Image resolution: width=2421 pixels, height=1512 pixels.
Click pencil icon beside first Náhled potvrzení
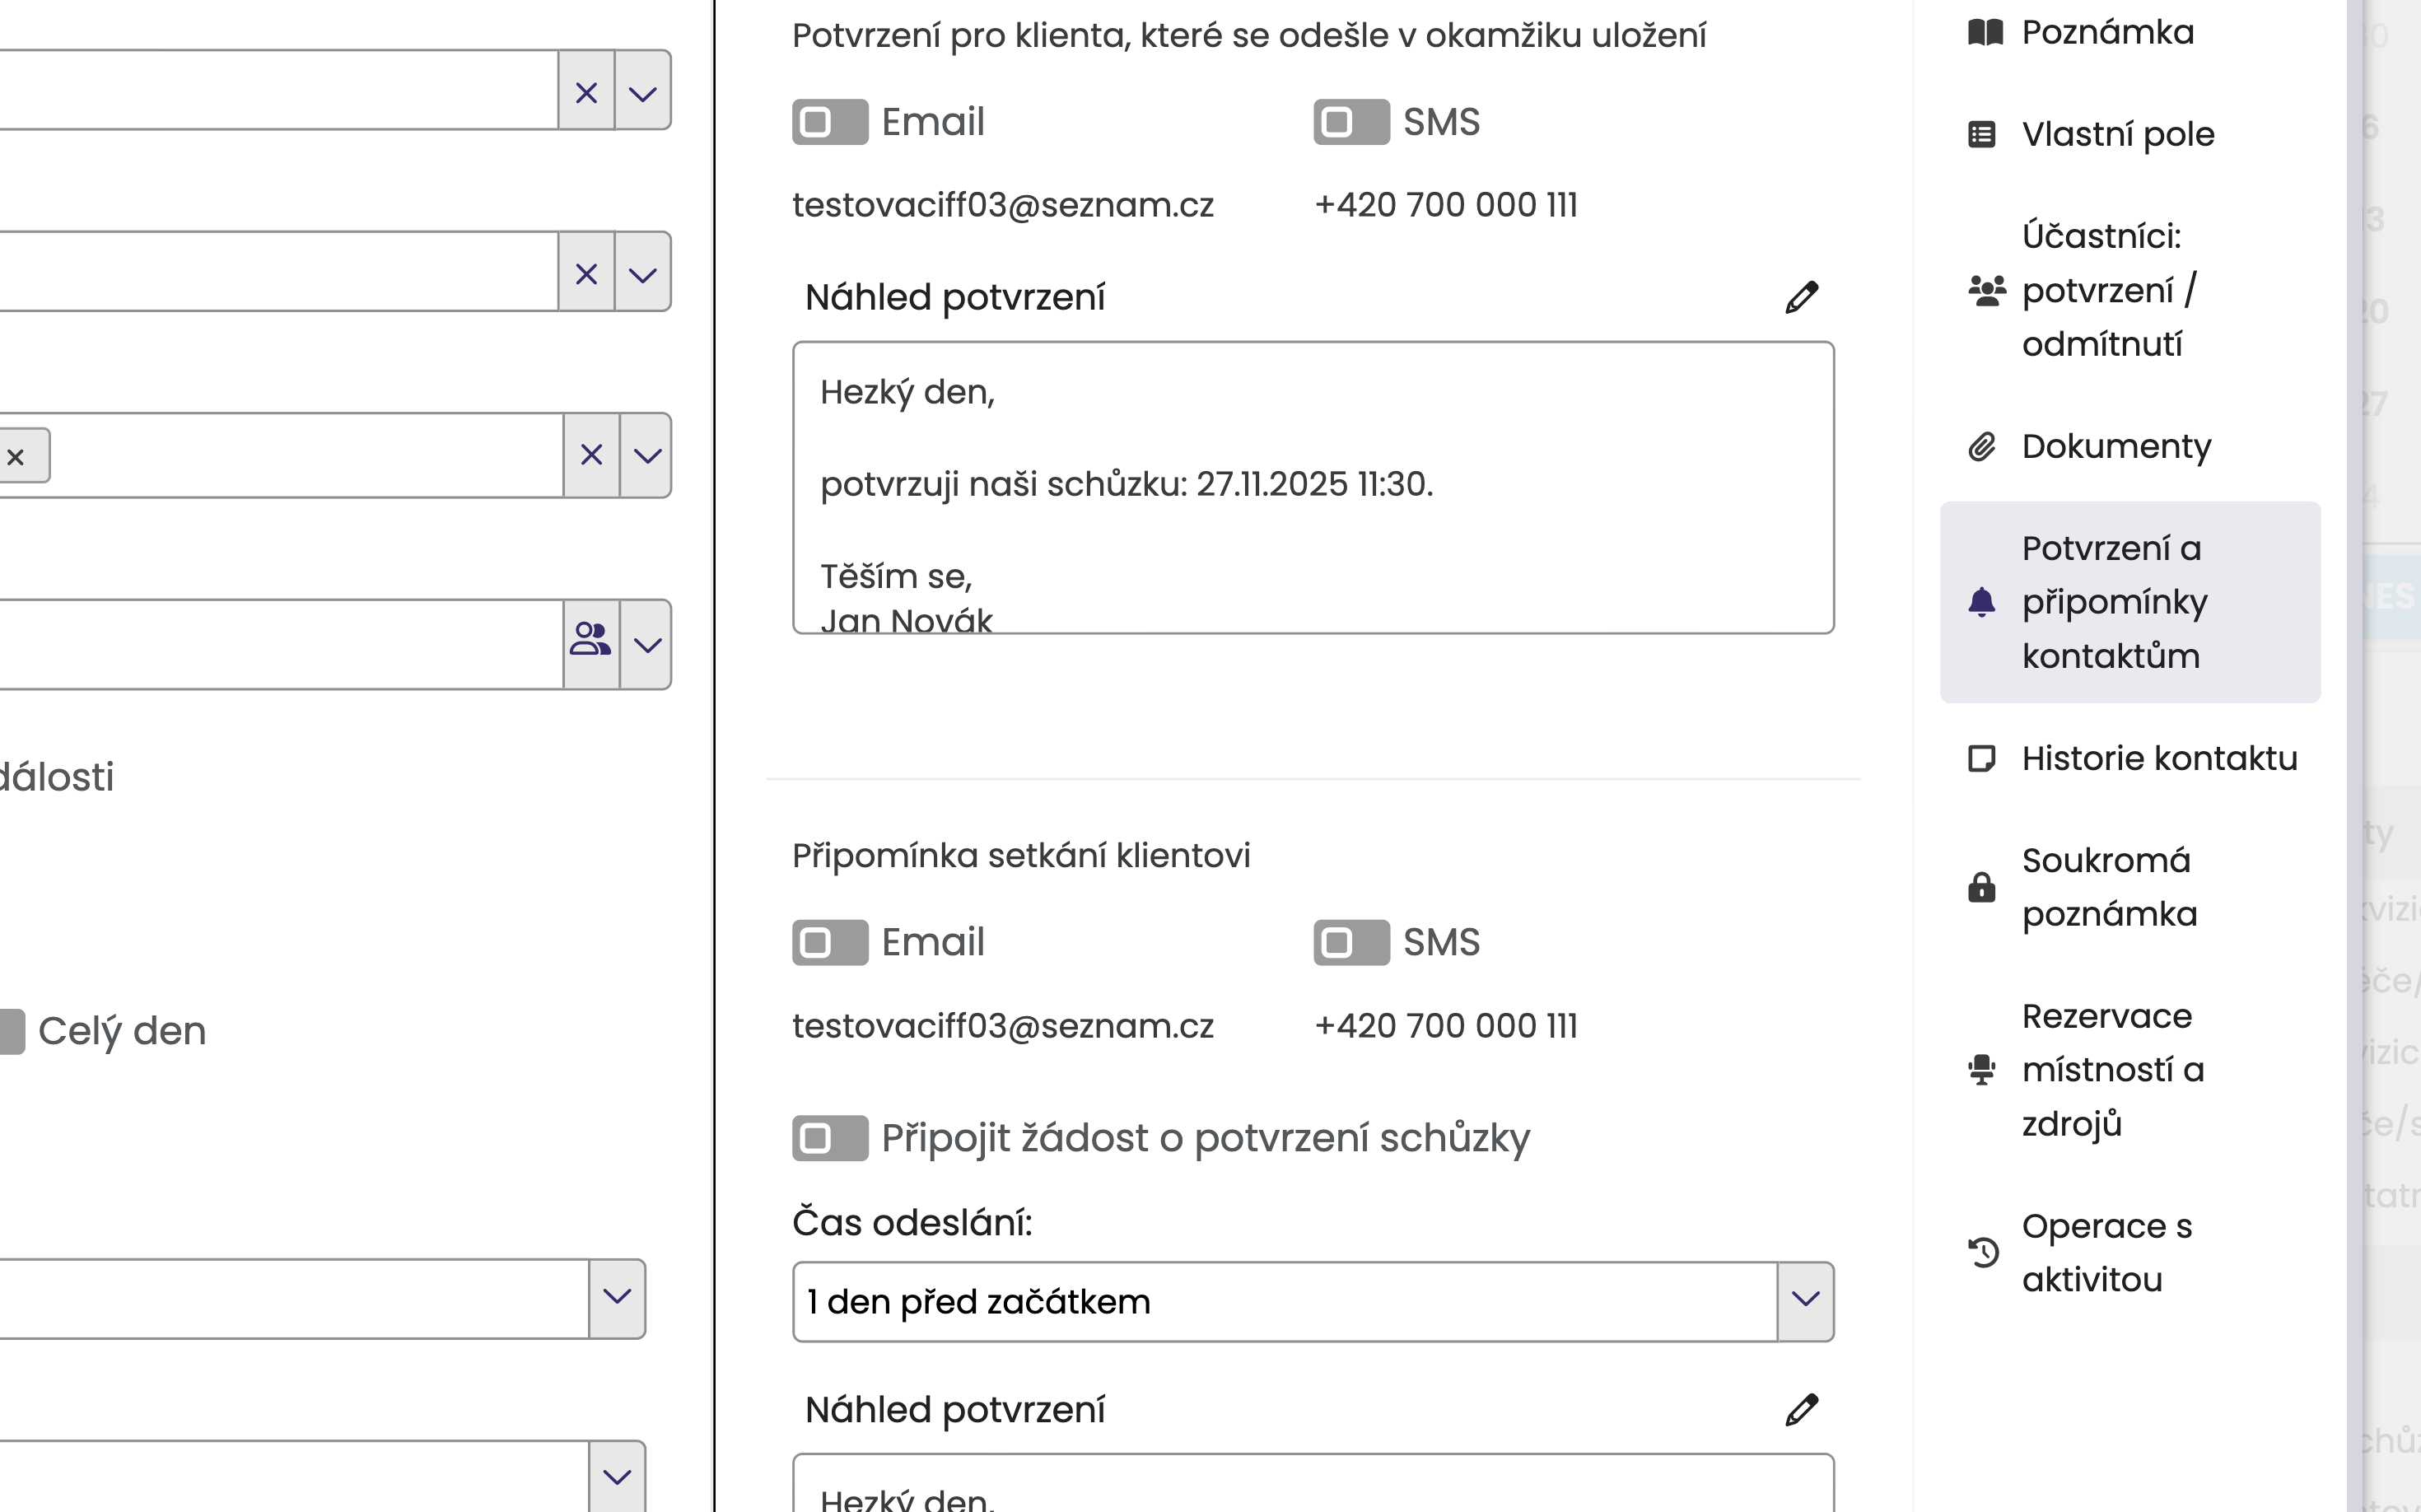click(x=1801, y=297)
